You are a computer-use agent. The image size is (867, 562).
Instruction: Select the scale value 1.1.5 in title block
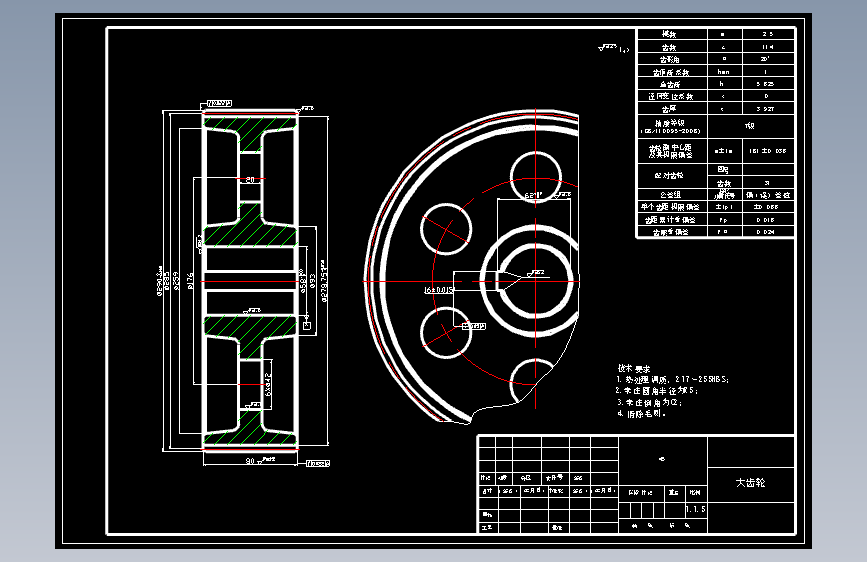pos(696,509)
